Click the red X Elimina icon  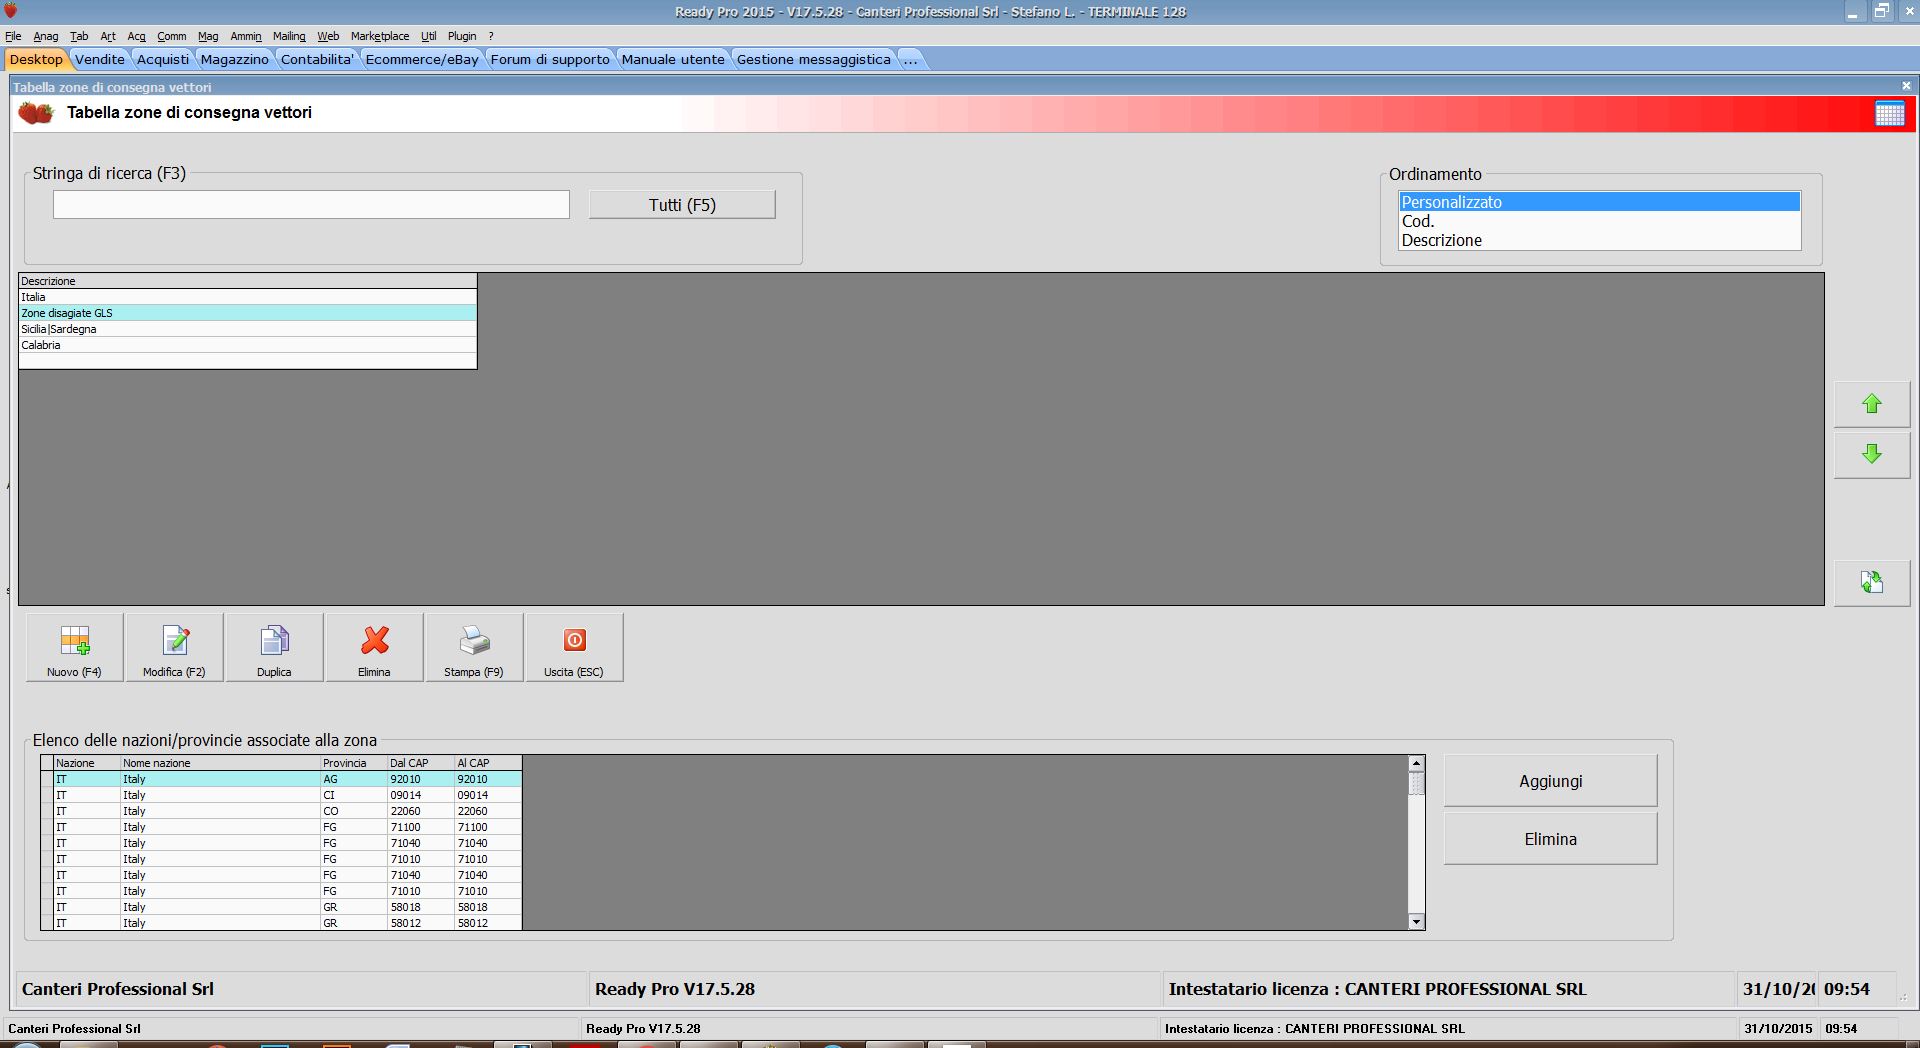(374, 648)
